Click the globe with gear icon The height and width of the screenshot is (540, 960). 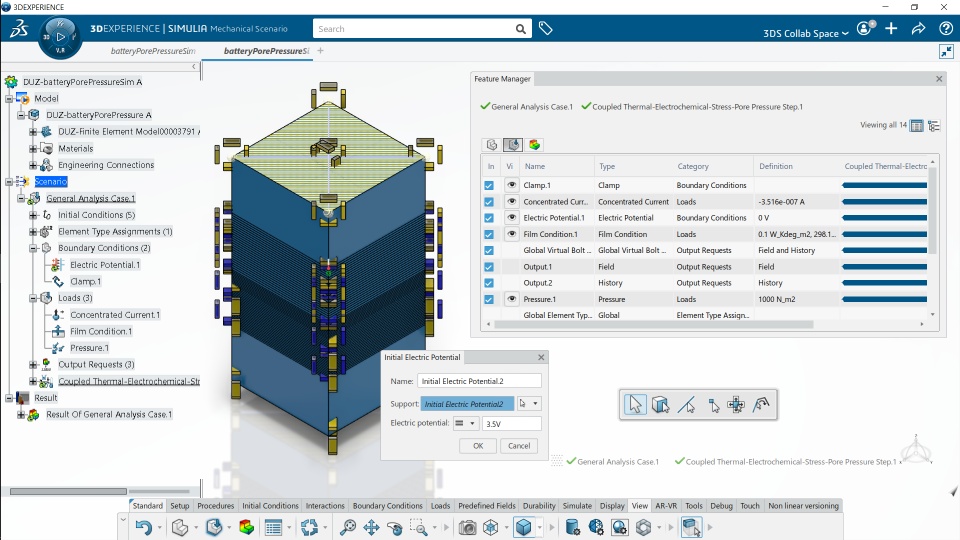596,527
